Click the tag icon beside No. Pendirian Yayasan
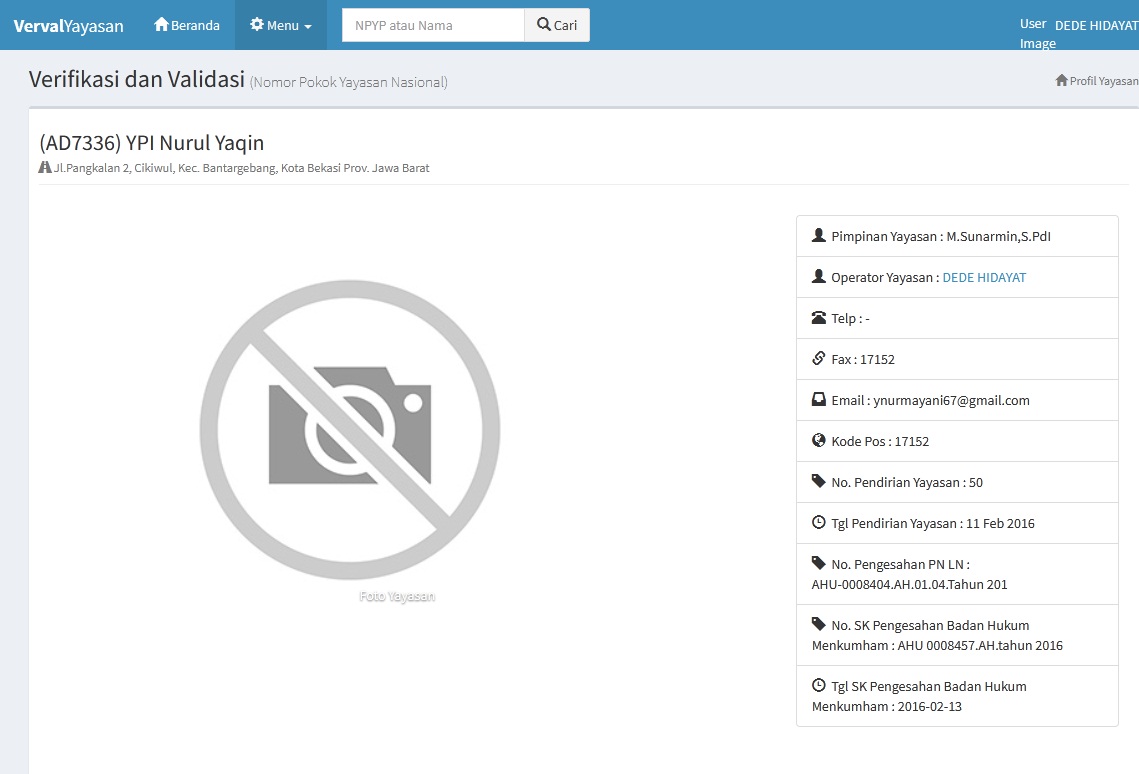Screen dimensions: 1139x774 pos(818,482)
